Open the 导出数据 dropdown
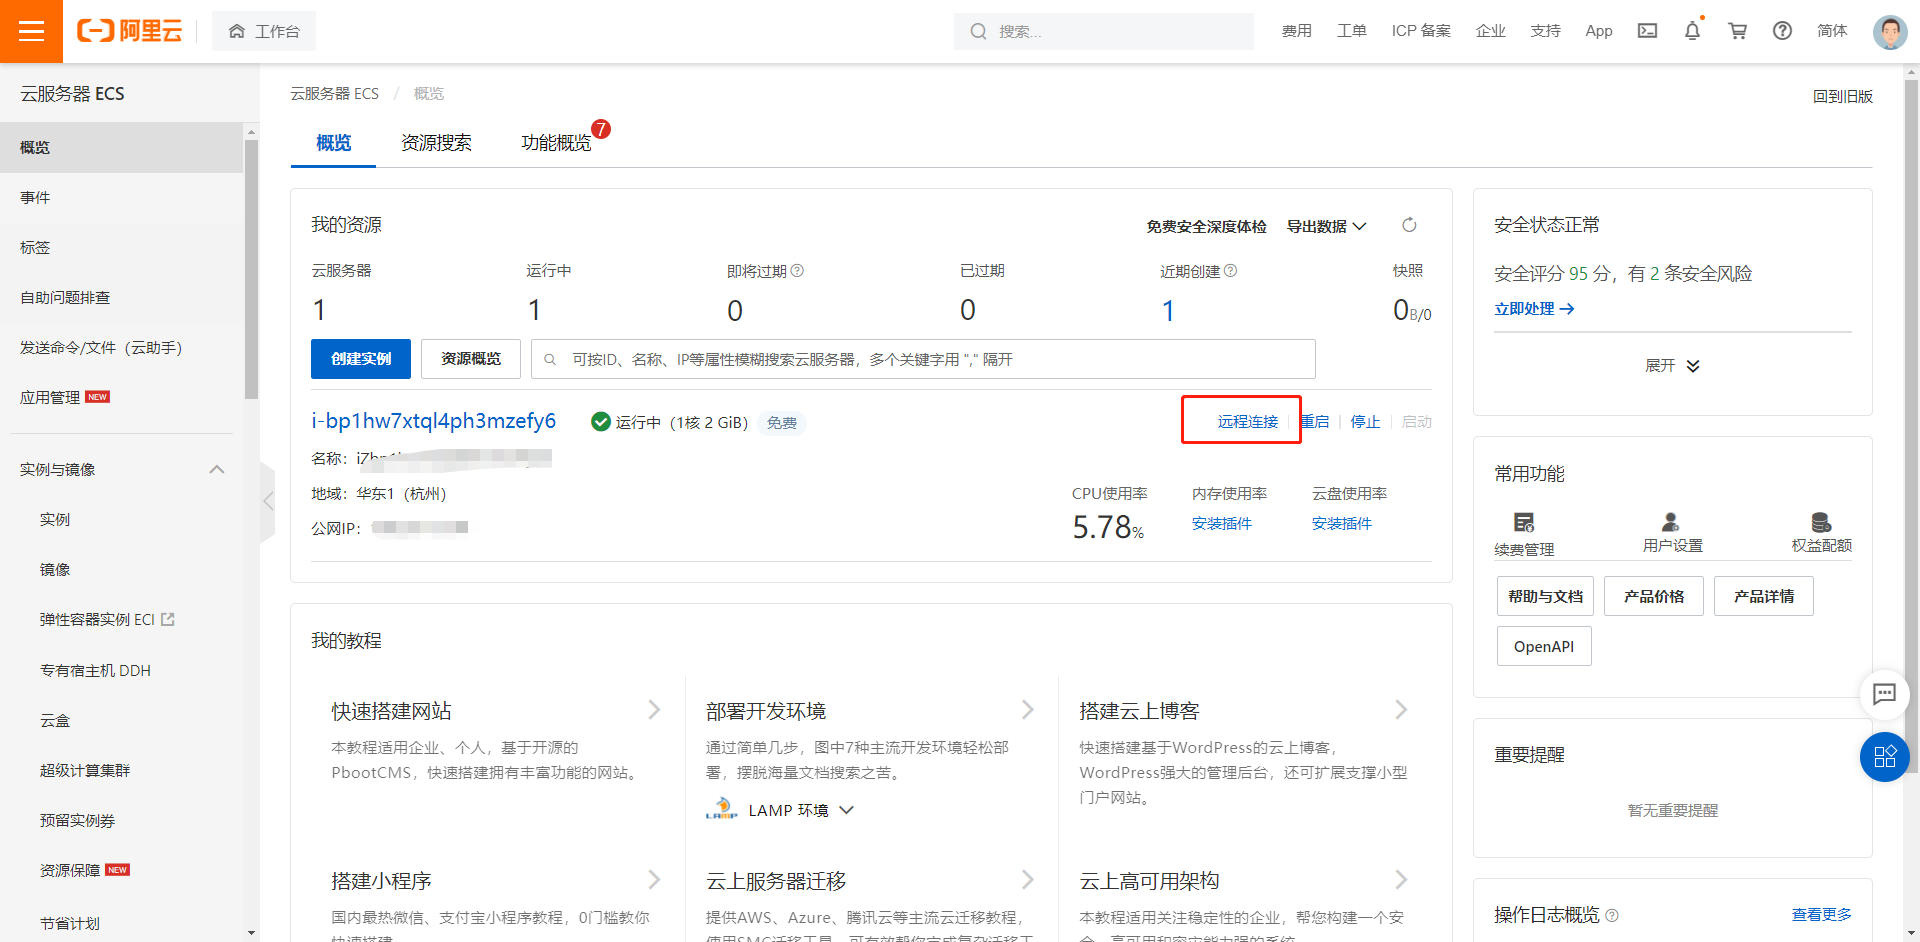The image size is (1920, 942). tap(1326, 226)
